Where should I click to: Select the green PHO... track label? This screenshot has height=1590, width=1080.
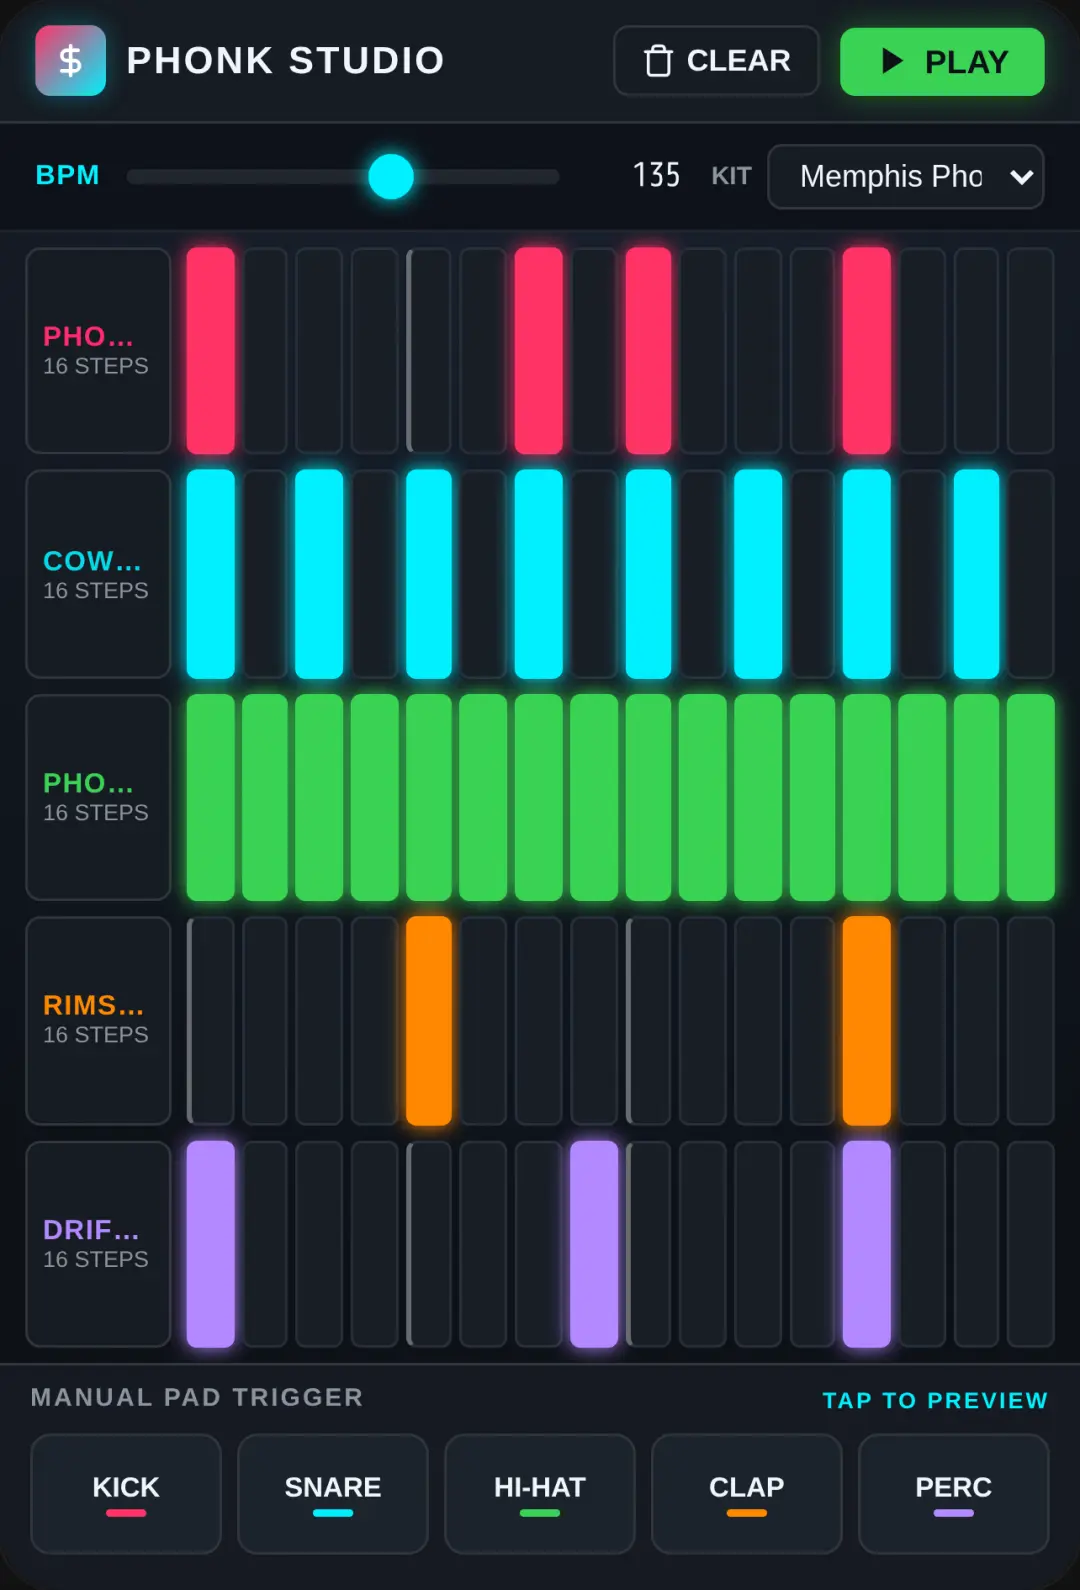pyautogui.click(x=98, y=797)
